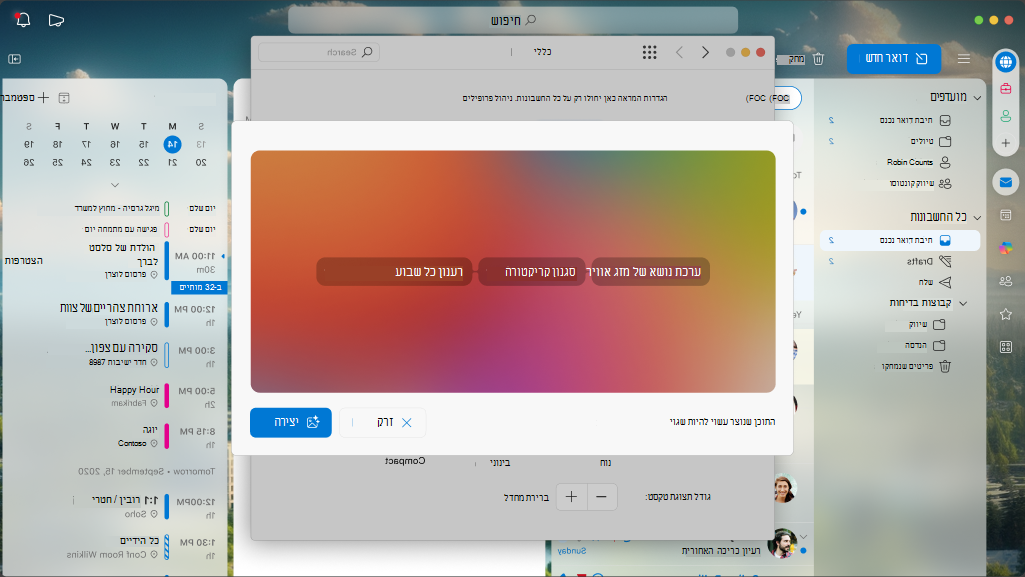Open the People view icon in the rail
Viewport: 1025px width, 577px height.
tap(1005, 281)
